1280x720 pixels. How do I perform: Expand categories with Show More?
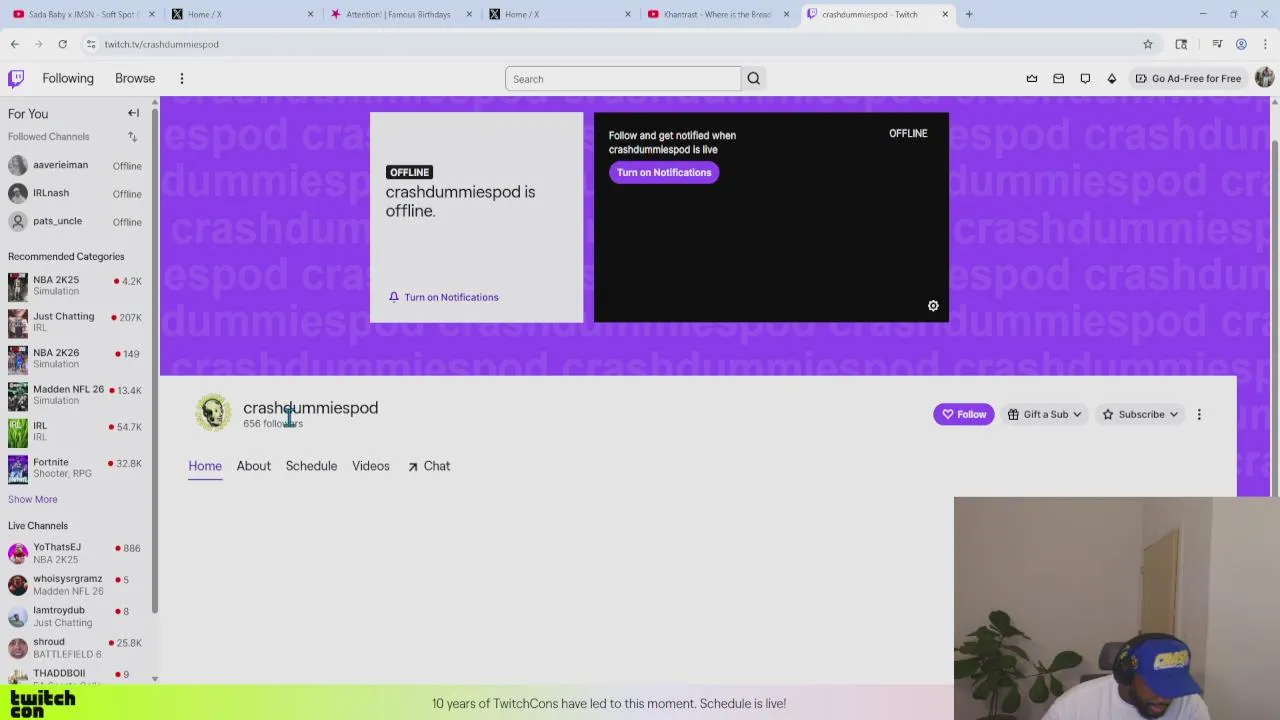pos(33,499)
